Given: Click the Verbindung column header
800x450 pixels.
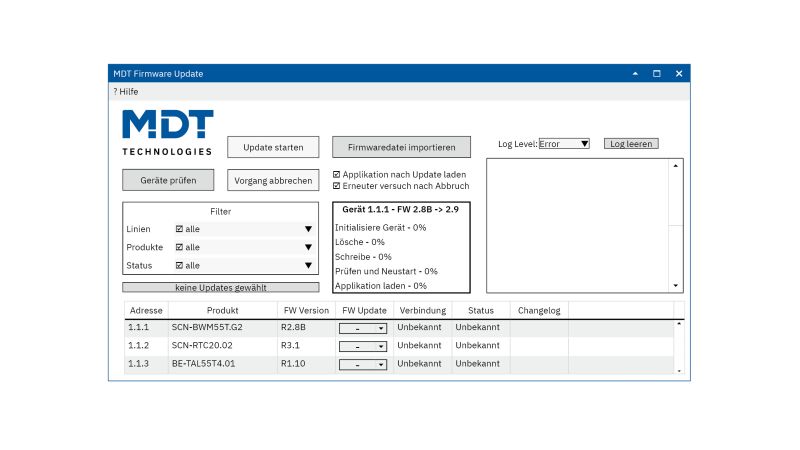Looking at the screenshot, I should (422, 310).
